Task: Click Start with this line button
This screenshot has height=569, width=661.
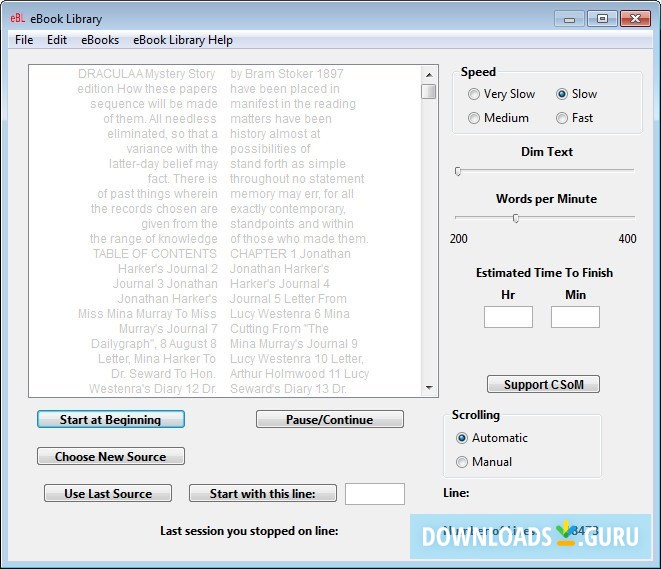Action: [263, 493]
